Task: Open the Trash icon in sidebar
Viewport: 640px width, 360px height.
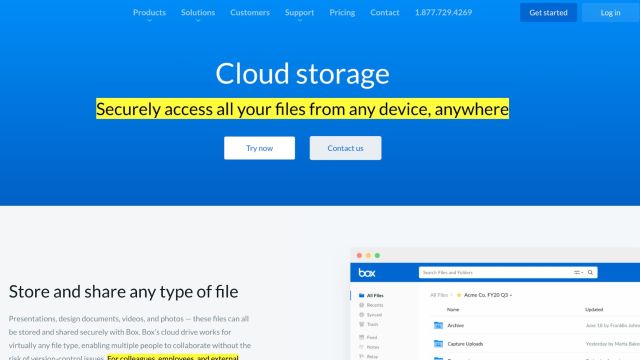Action: pos(361,324)
